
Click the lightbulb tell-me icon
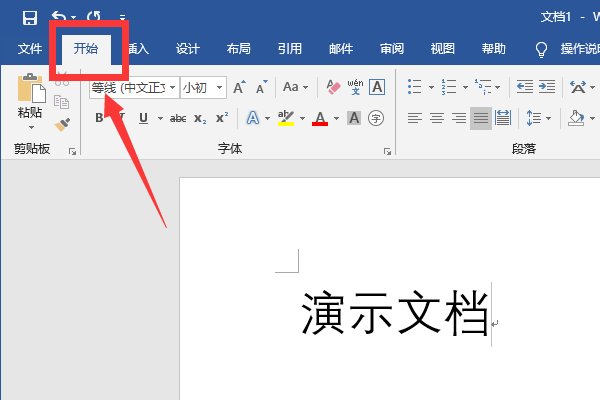click(x=541, y=49)
